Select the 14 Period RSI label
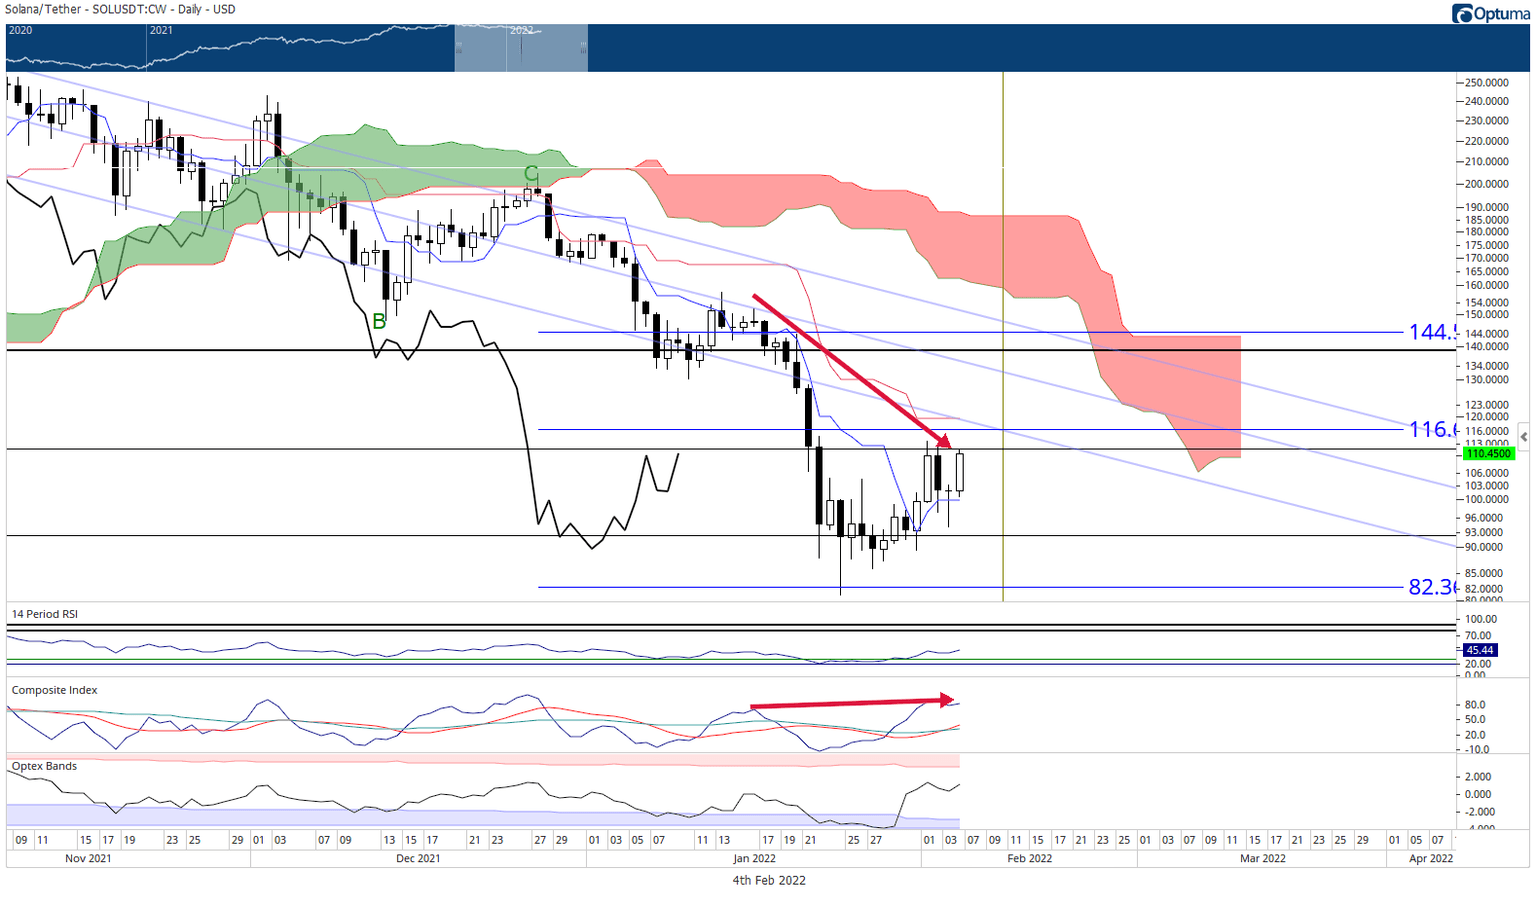The height and width of the screenshot is (899, 1536). 44,614
